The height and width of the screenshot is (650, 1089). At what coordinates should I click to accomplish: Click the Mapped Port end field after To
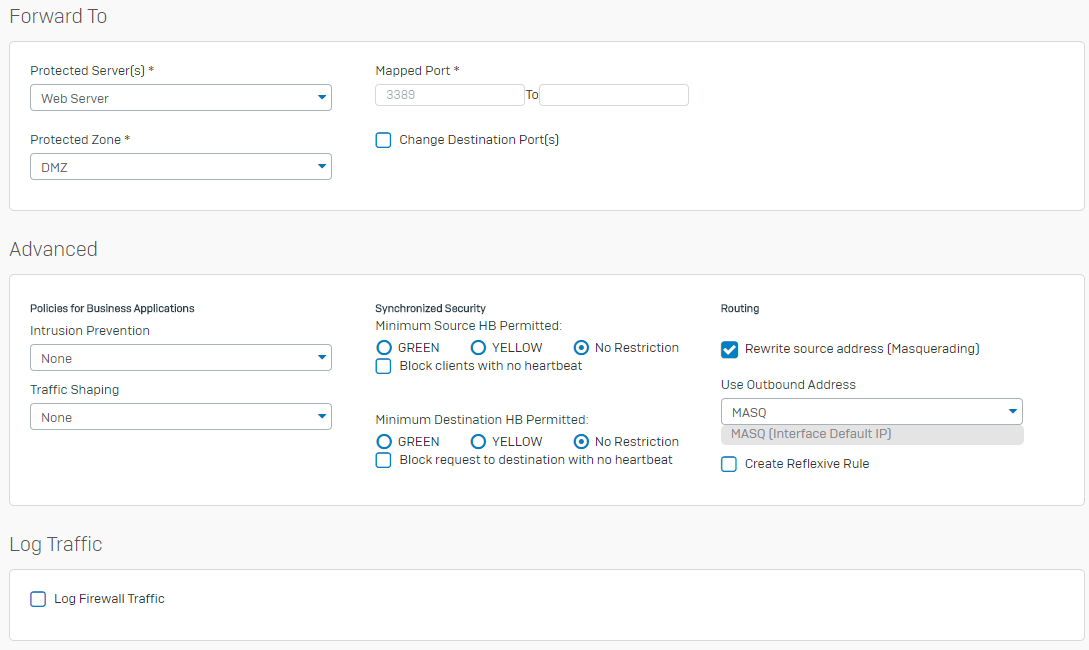click(x=614, y=95)
